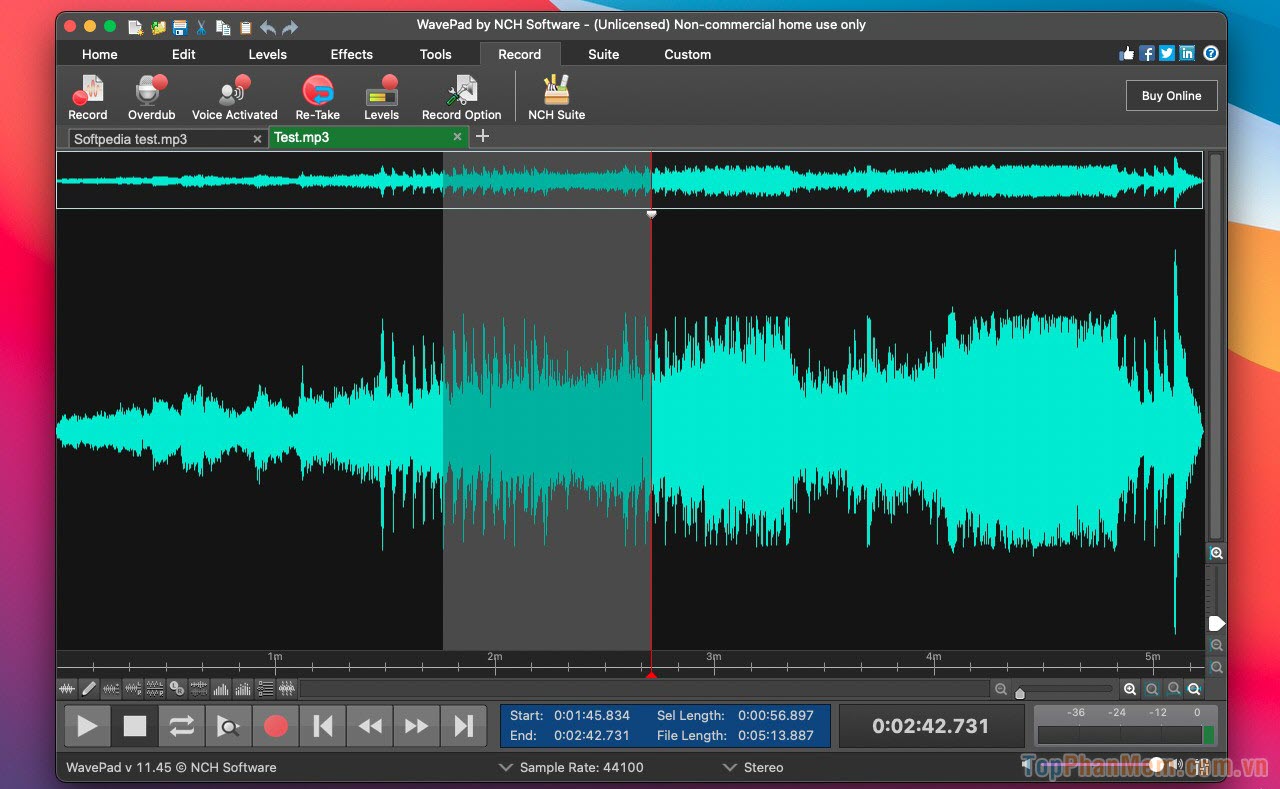Viewport: 1280px width, 789px height.
Task: Select the pencil edit tool
Action: tap(89, 688)
